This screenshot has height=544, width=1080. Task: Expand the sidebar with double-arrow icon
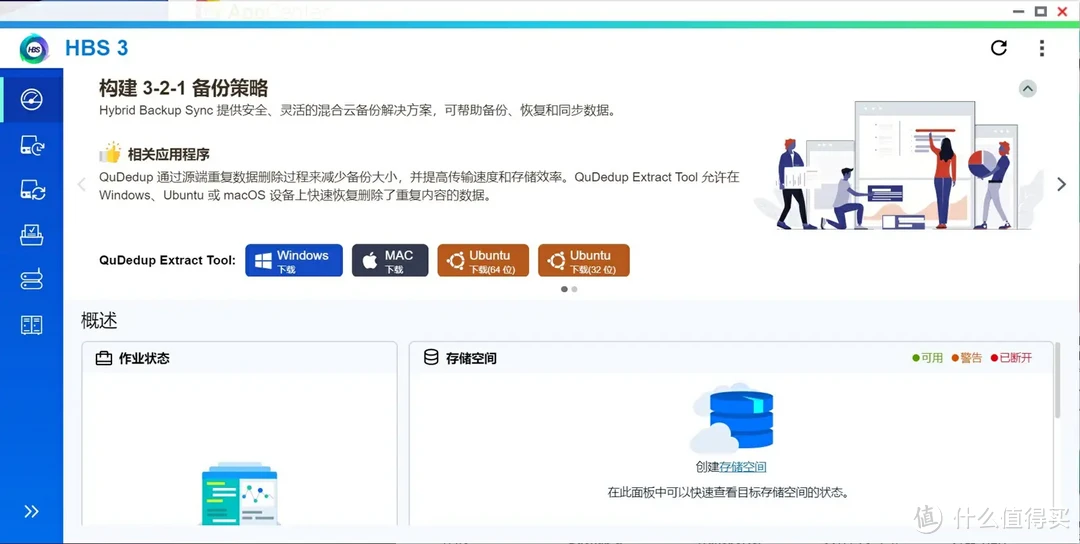click(x=31, y=511)
